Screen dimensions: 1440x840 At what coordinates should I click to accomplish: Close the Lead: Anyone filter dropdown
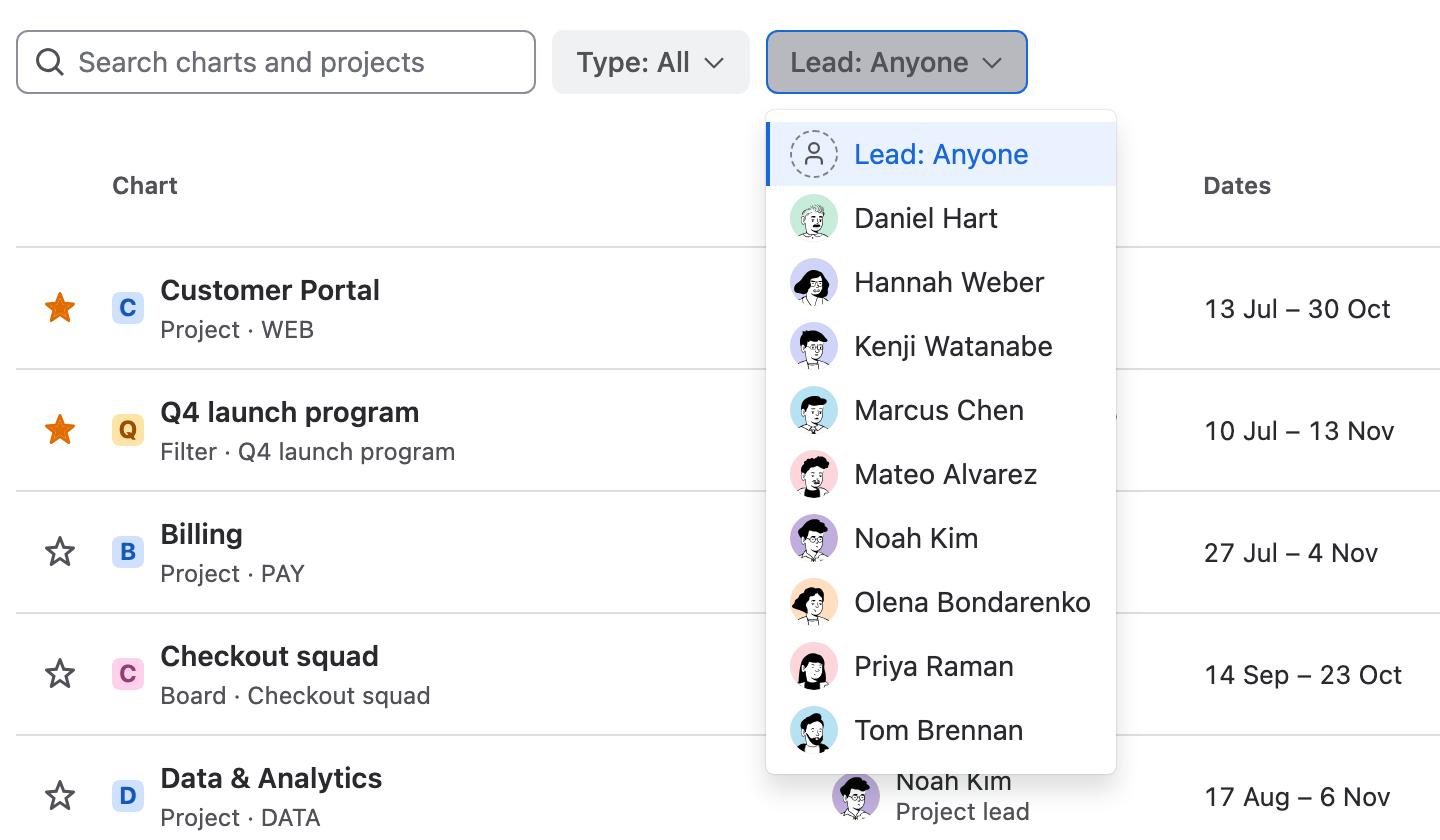tap(897, 62)
